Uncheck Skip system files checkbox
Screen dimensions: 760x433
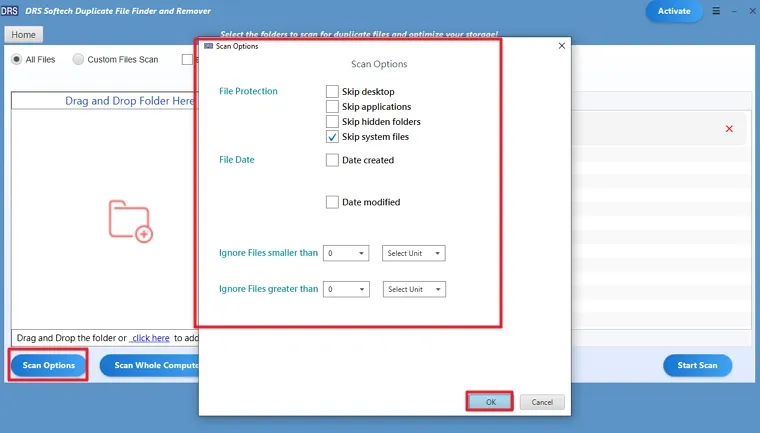click(x=332, y=137)
